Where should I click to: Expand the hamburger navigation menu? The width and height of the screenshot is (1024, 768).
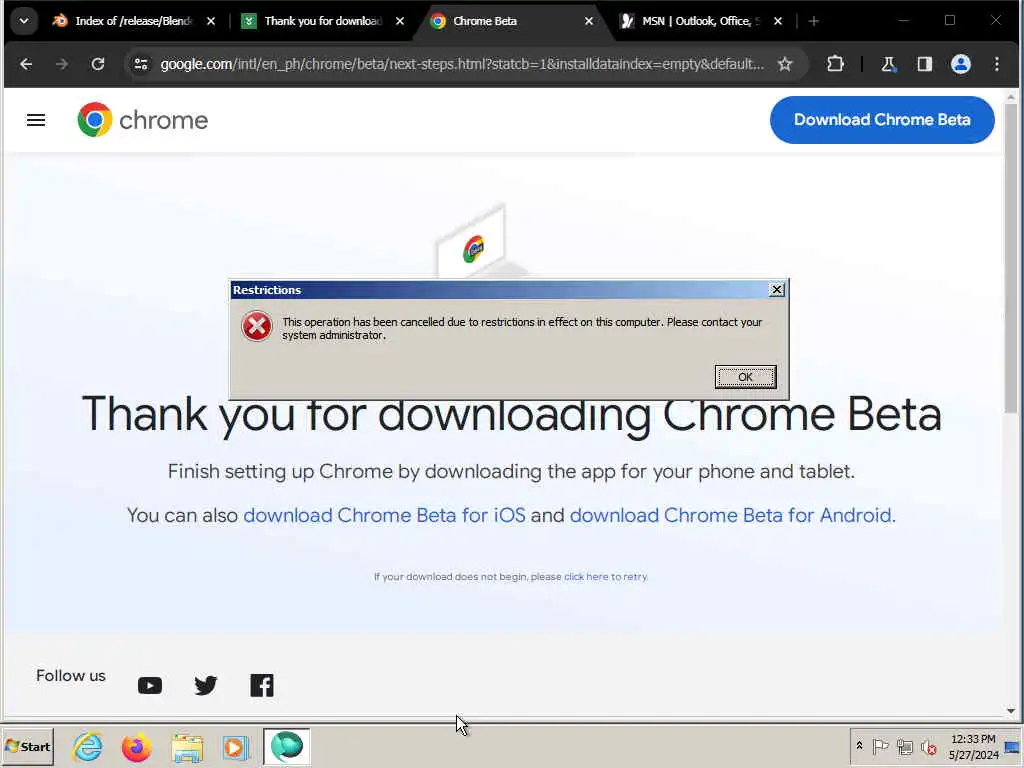(36, 120)
